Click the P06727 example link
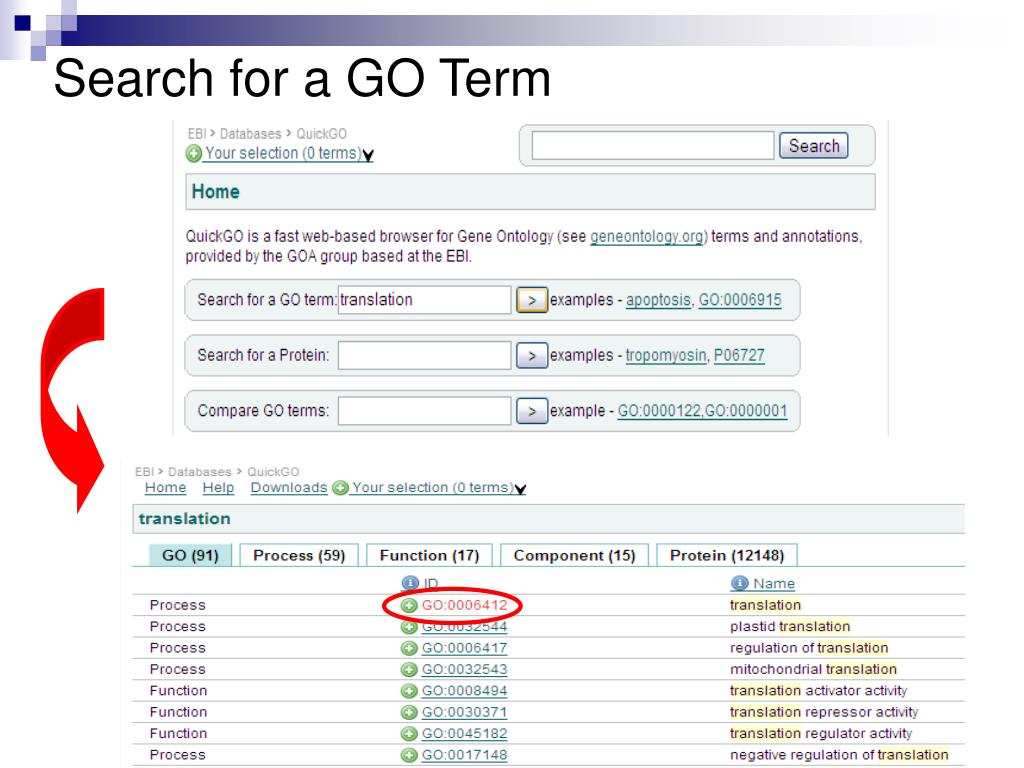The width and height of the screenshot is (1024, 768). click(x=739, y=356)
